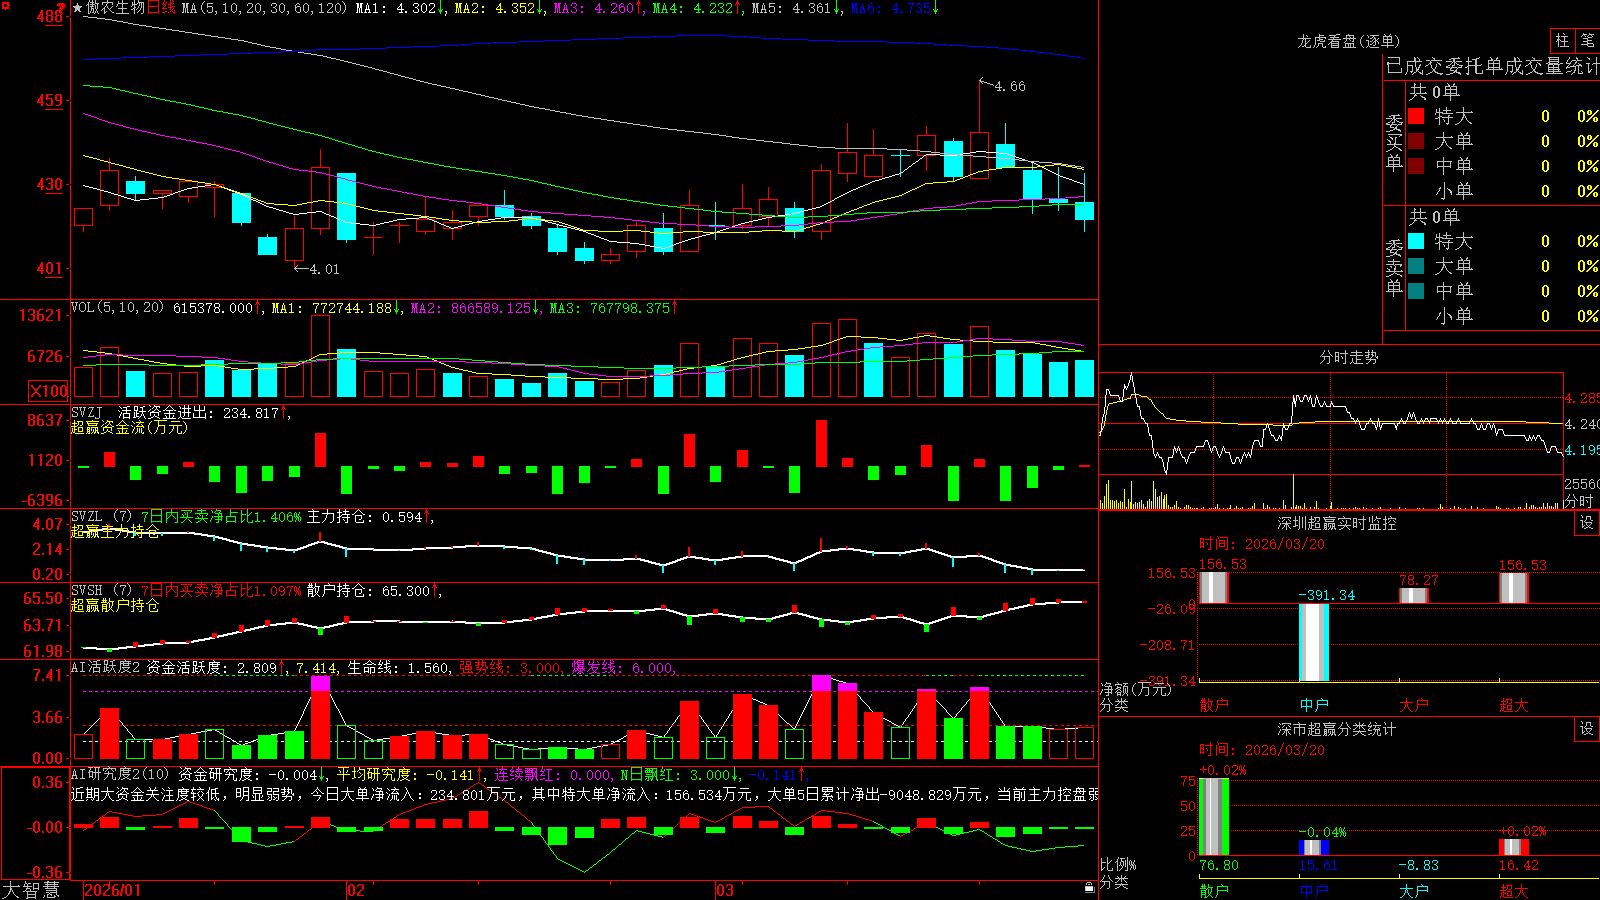Click the green 散户 76.80 ratio bar
The width and height of the screenshot is (1600, 900).
pyautogui.click(x=1214, y=817)
